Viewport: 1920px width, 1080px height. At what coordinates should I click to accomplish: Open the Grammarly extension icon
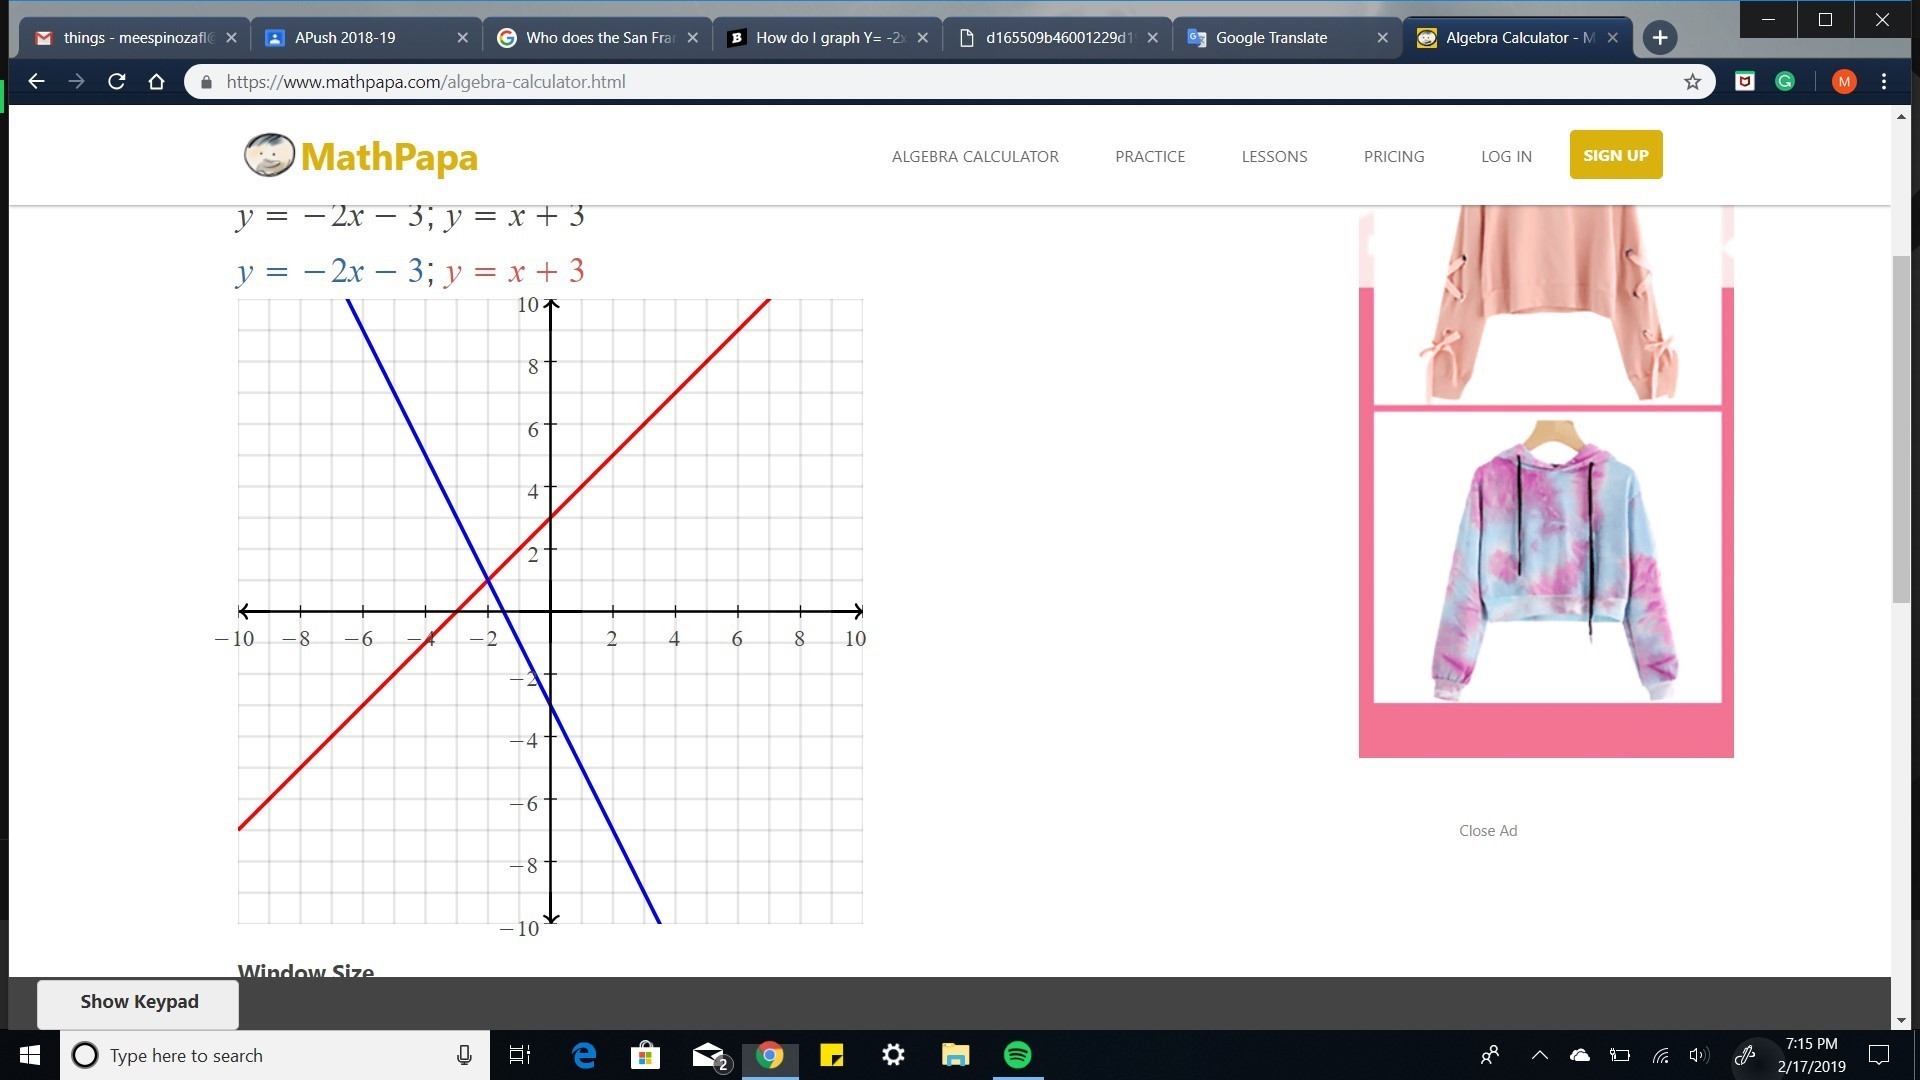point(1785,82)
